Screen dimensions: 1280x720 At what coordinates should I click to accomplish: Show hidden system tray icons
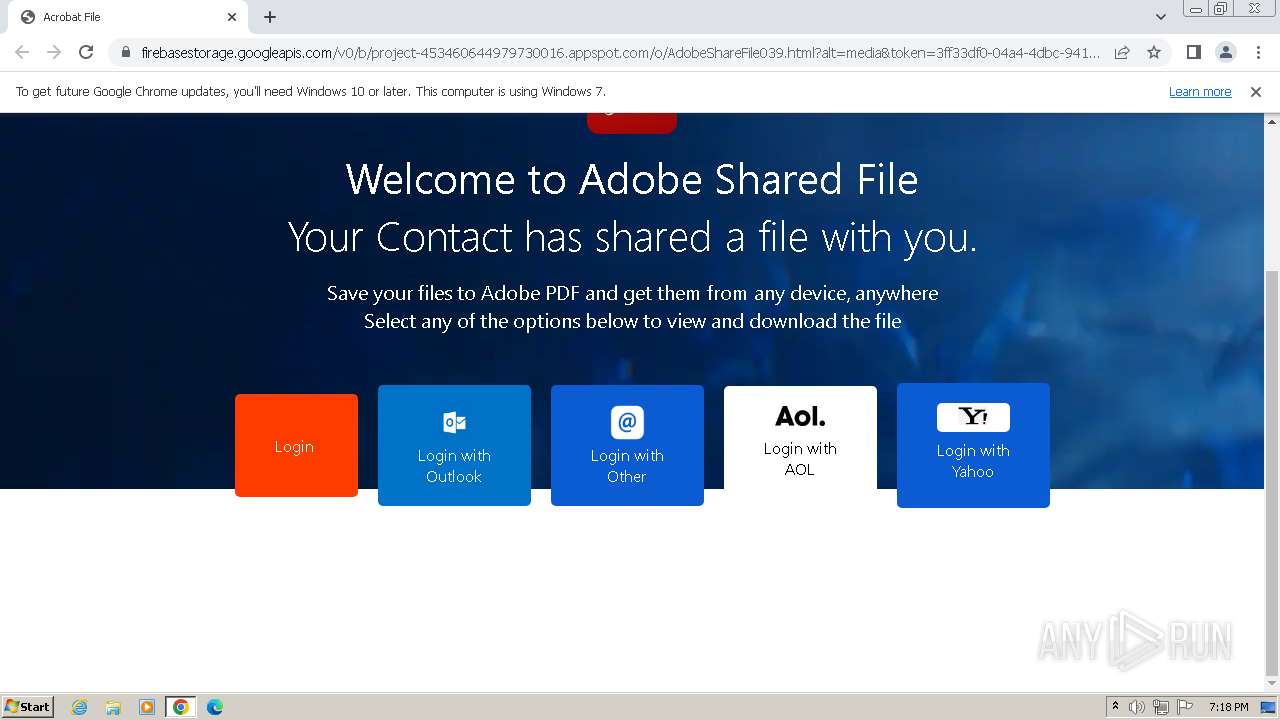[1115, 707]
